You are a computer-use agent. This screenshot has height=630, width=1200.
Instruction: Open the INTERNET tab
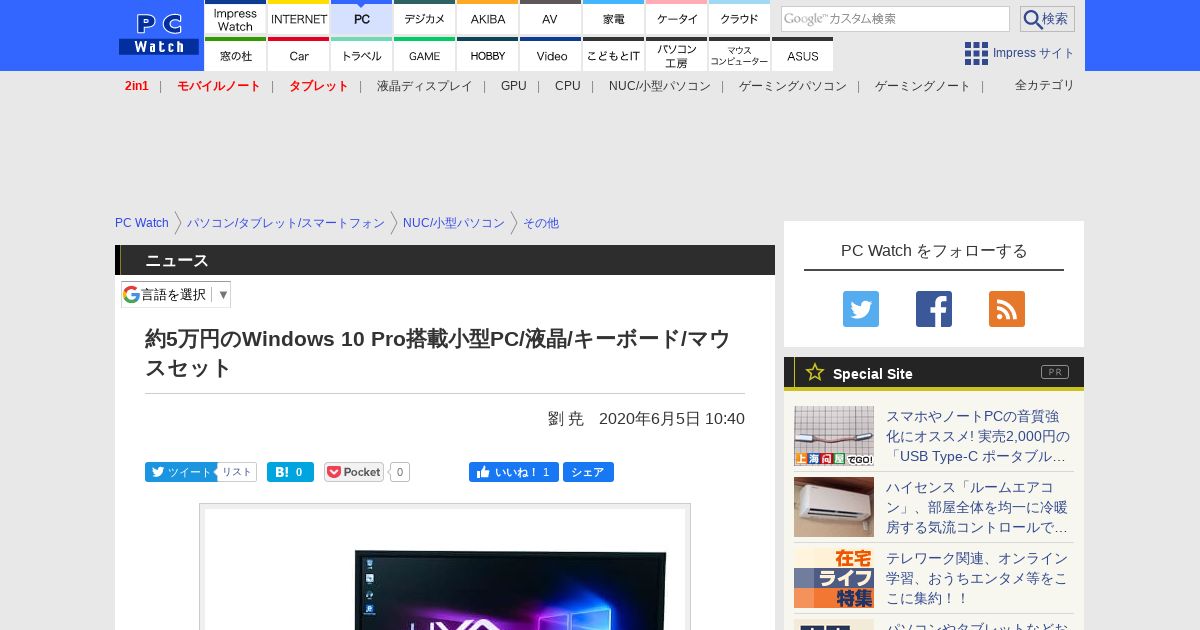pos(299,17)
